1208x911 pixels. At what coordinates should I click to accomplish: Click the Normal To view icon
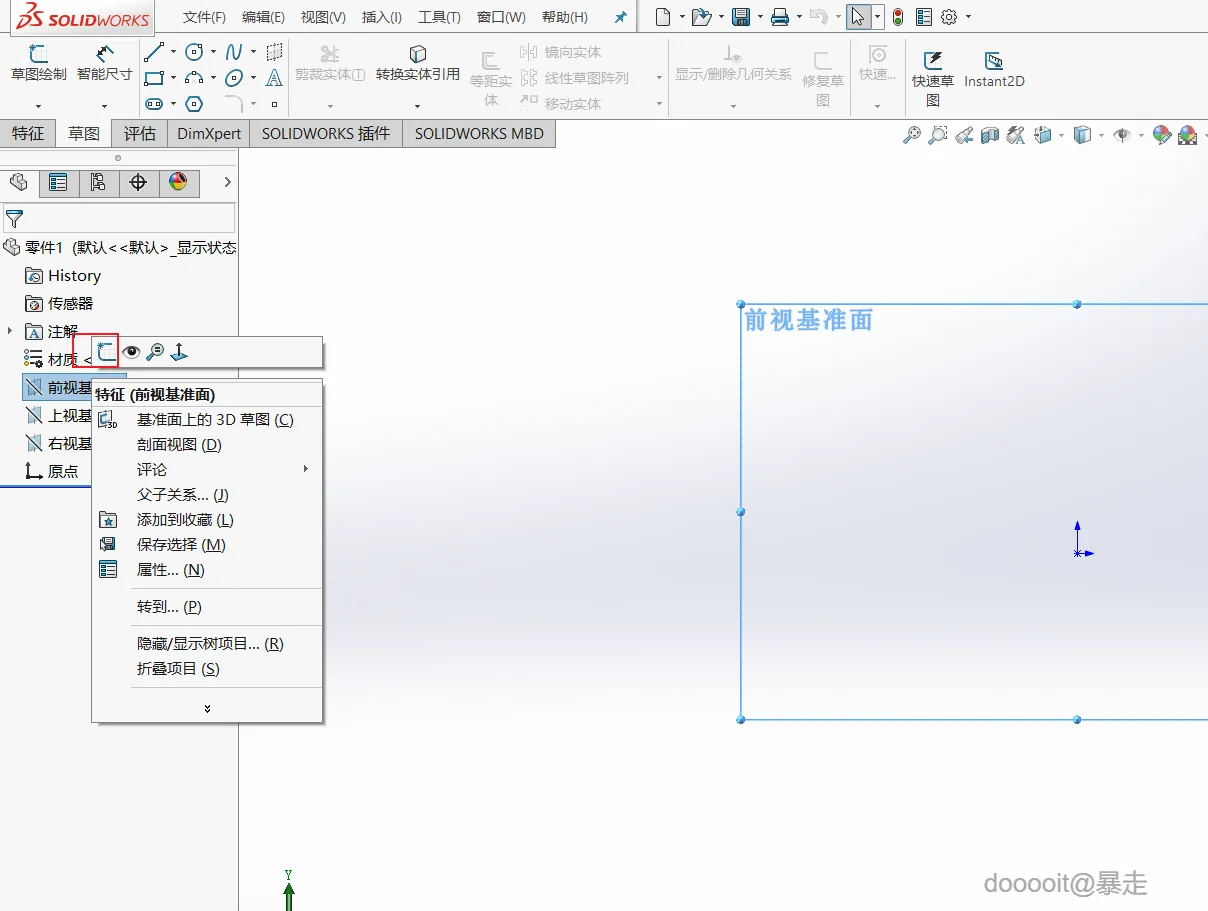[179, 352]
